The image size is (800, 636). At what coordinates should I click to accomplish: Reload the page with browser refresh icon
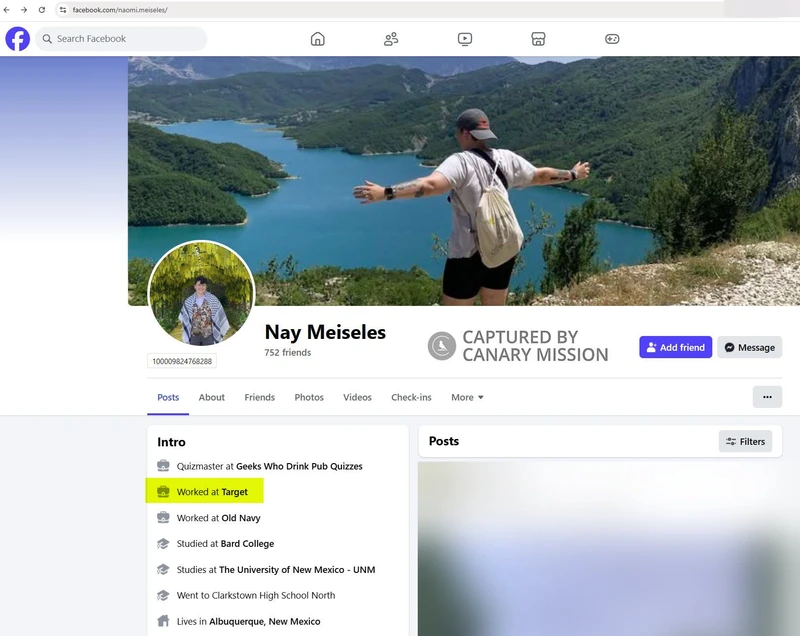coord(42,10)
